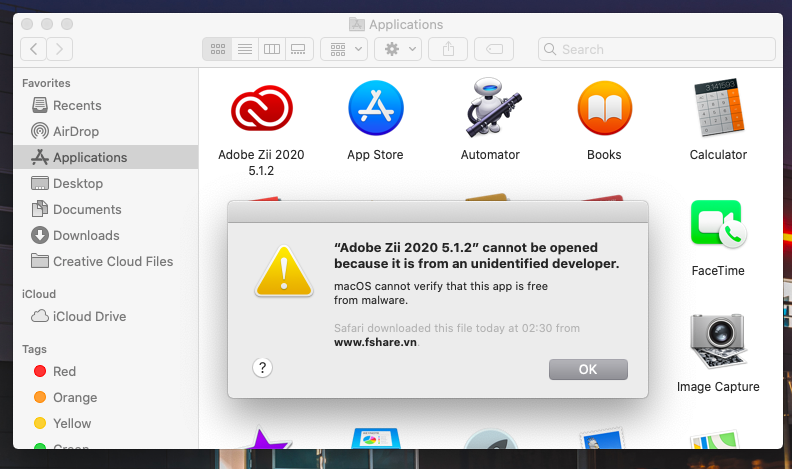792x469 pixels.
Task: Click the Safari downloaded this file text
Action: (x=457, y=328)
